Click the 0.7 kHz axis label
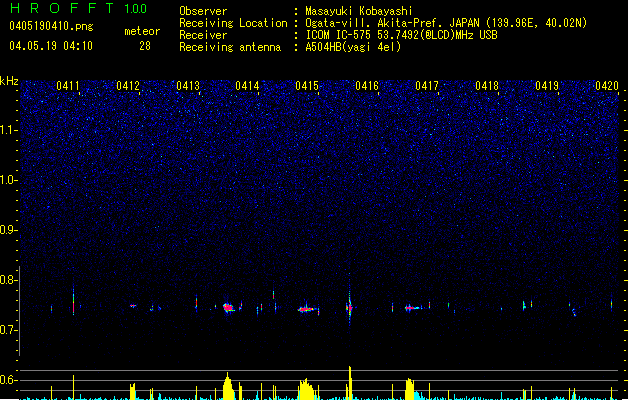The width and height of the screenshot is (629, 400). pos(9,330)
